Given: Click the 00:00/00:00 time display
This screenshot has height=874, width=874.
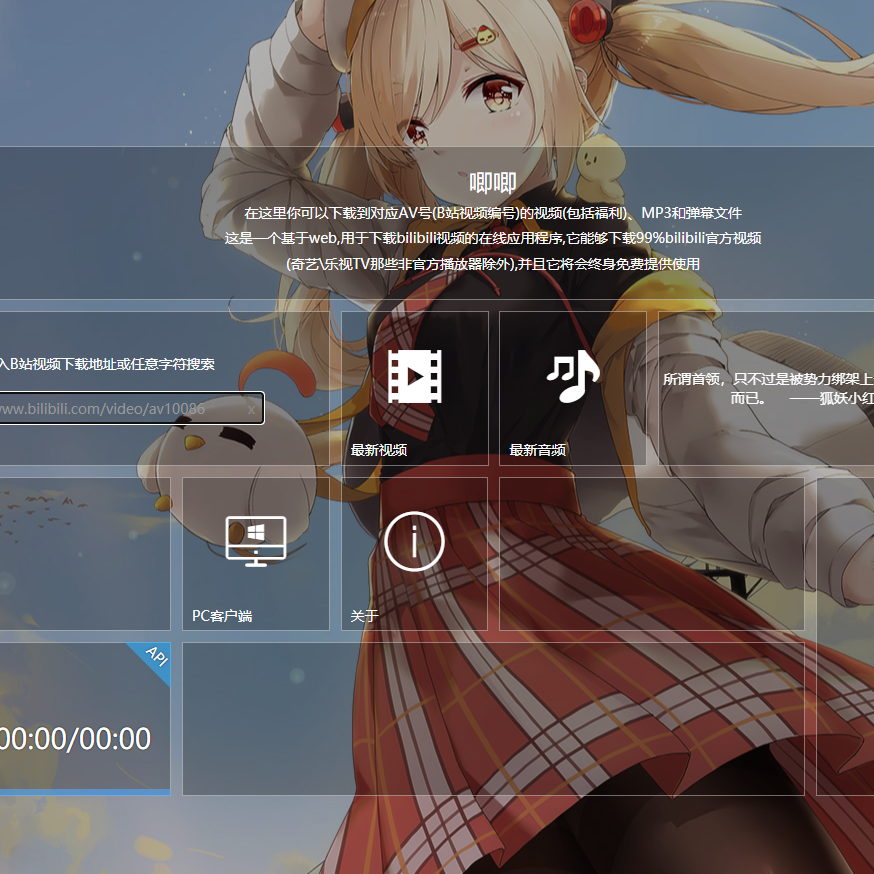Looking at the screenshot, I should coord(75,739).
